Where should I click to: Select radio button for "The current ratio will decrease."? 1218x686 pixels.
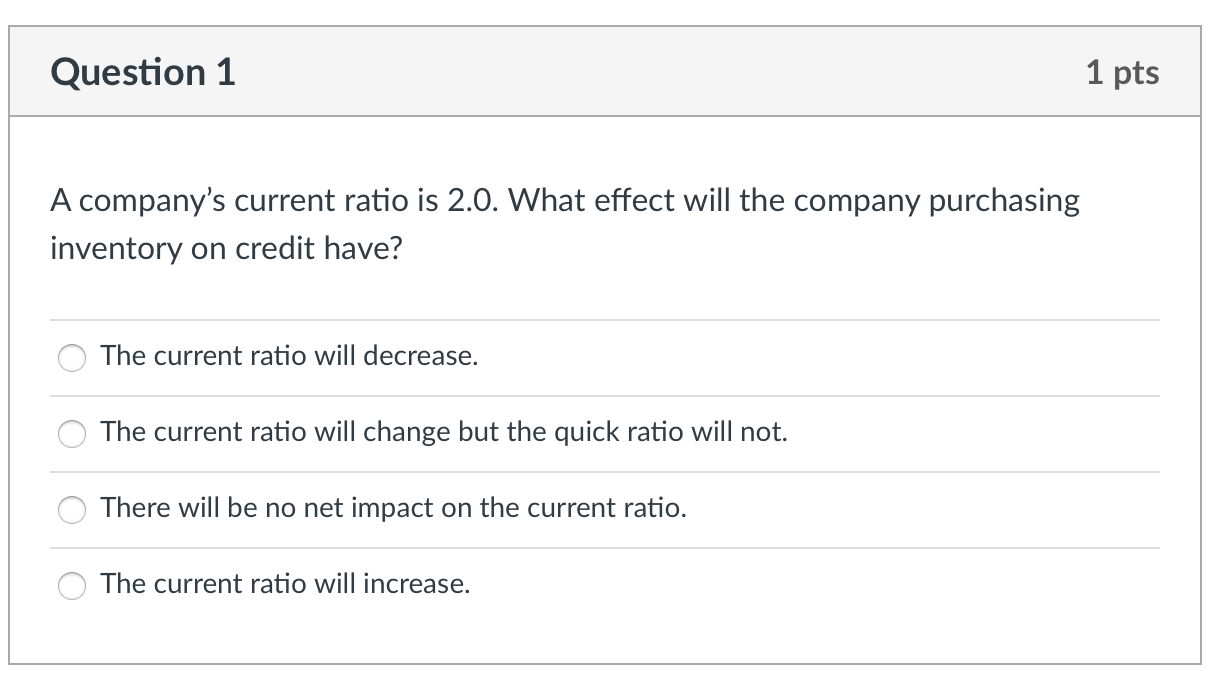(71, 357)
